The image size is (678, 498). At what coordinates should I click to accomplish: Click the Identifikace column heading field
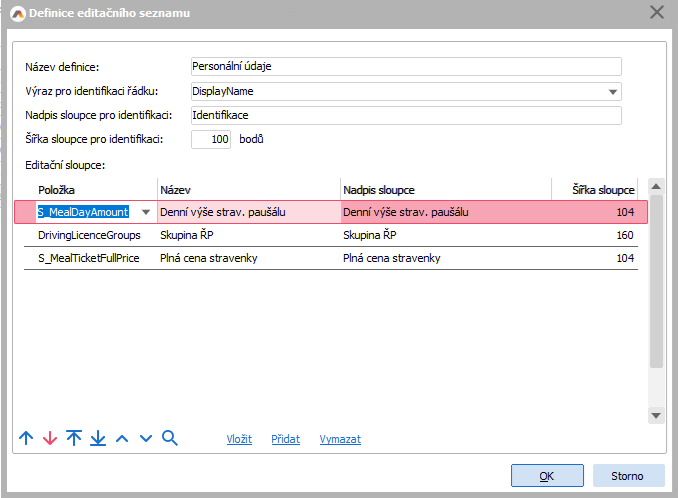tap(405, 115)
